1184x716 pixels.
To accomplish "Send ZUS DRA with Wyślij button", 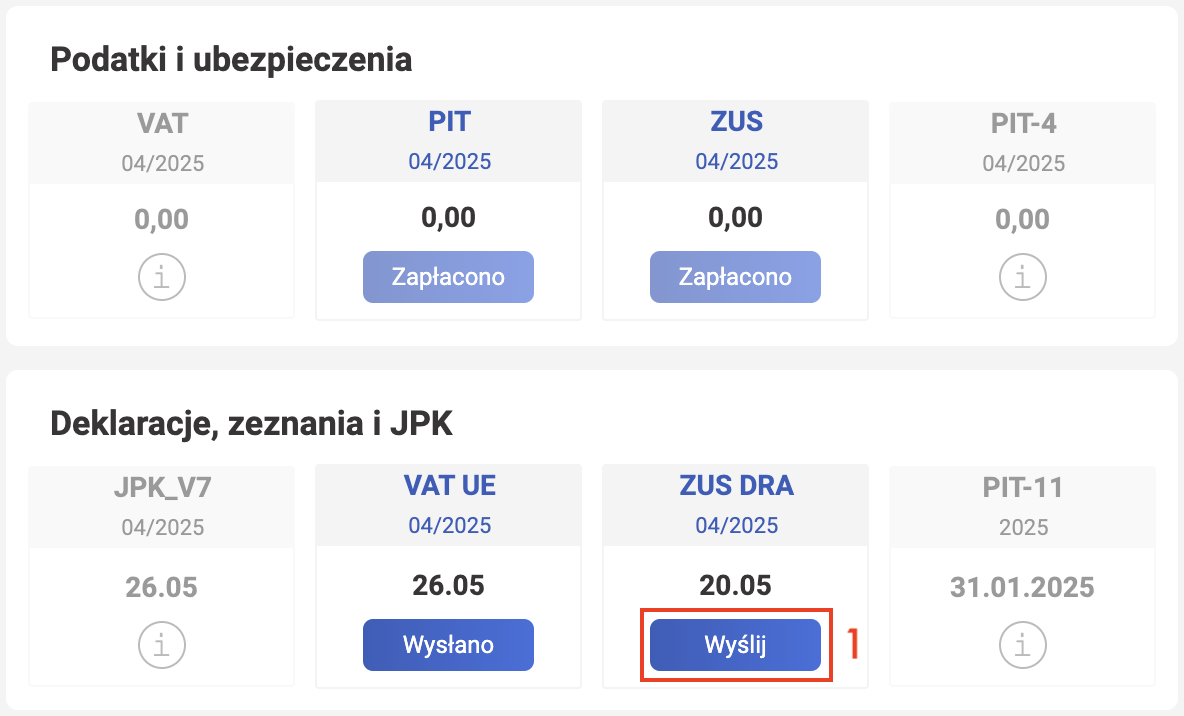I will pos(735,645).
